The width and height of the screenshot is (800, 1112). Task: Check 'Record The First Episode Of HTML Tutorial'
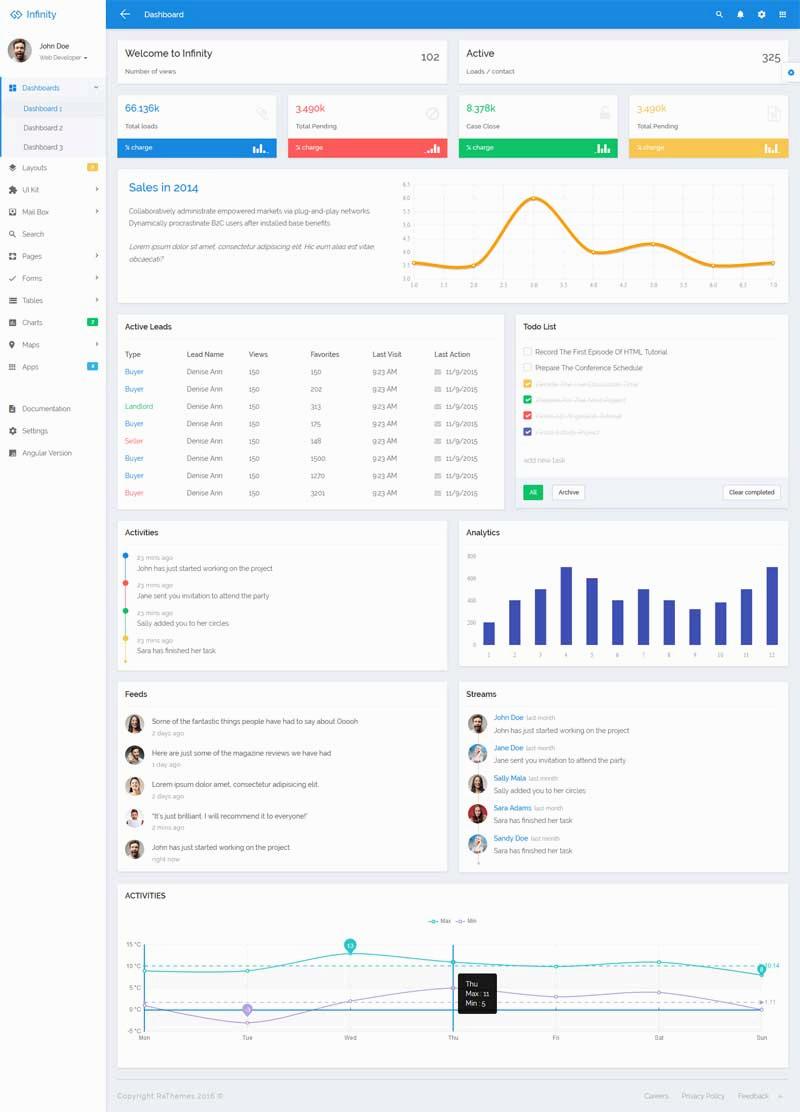528,352
